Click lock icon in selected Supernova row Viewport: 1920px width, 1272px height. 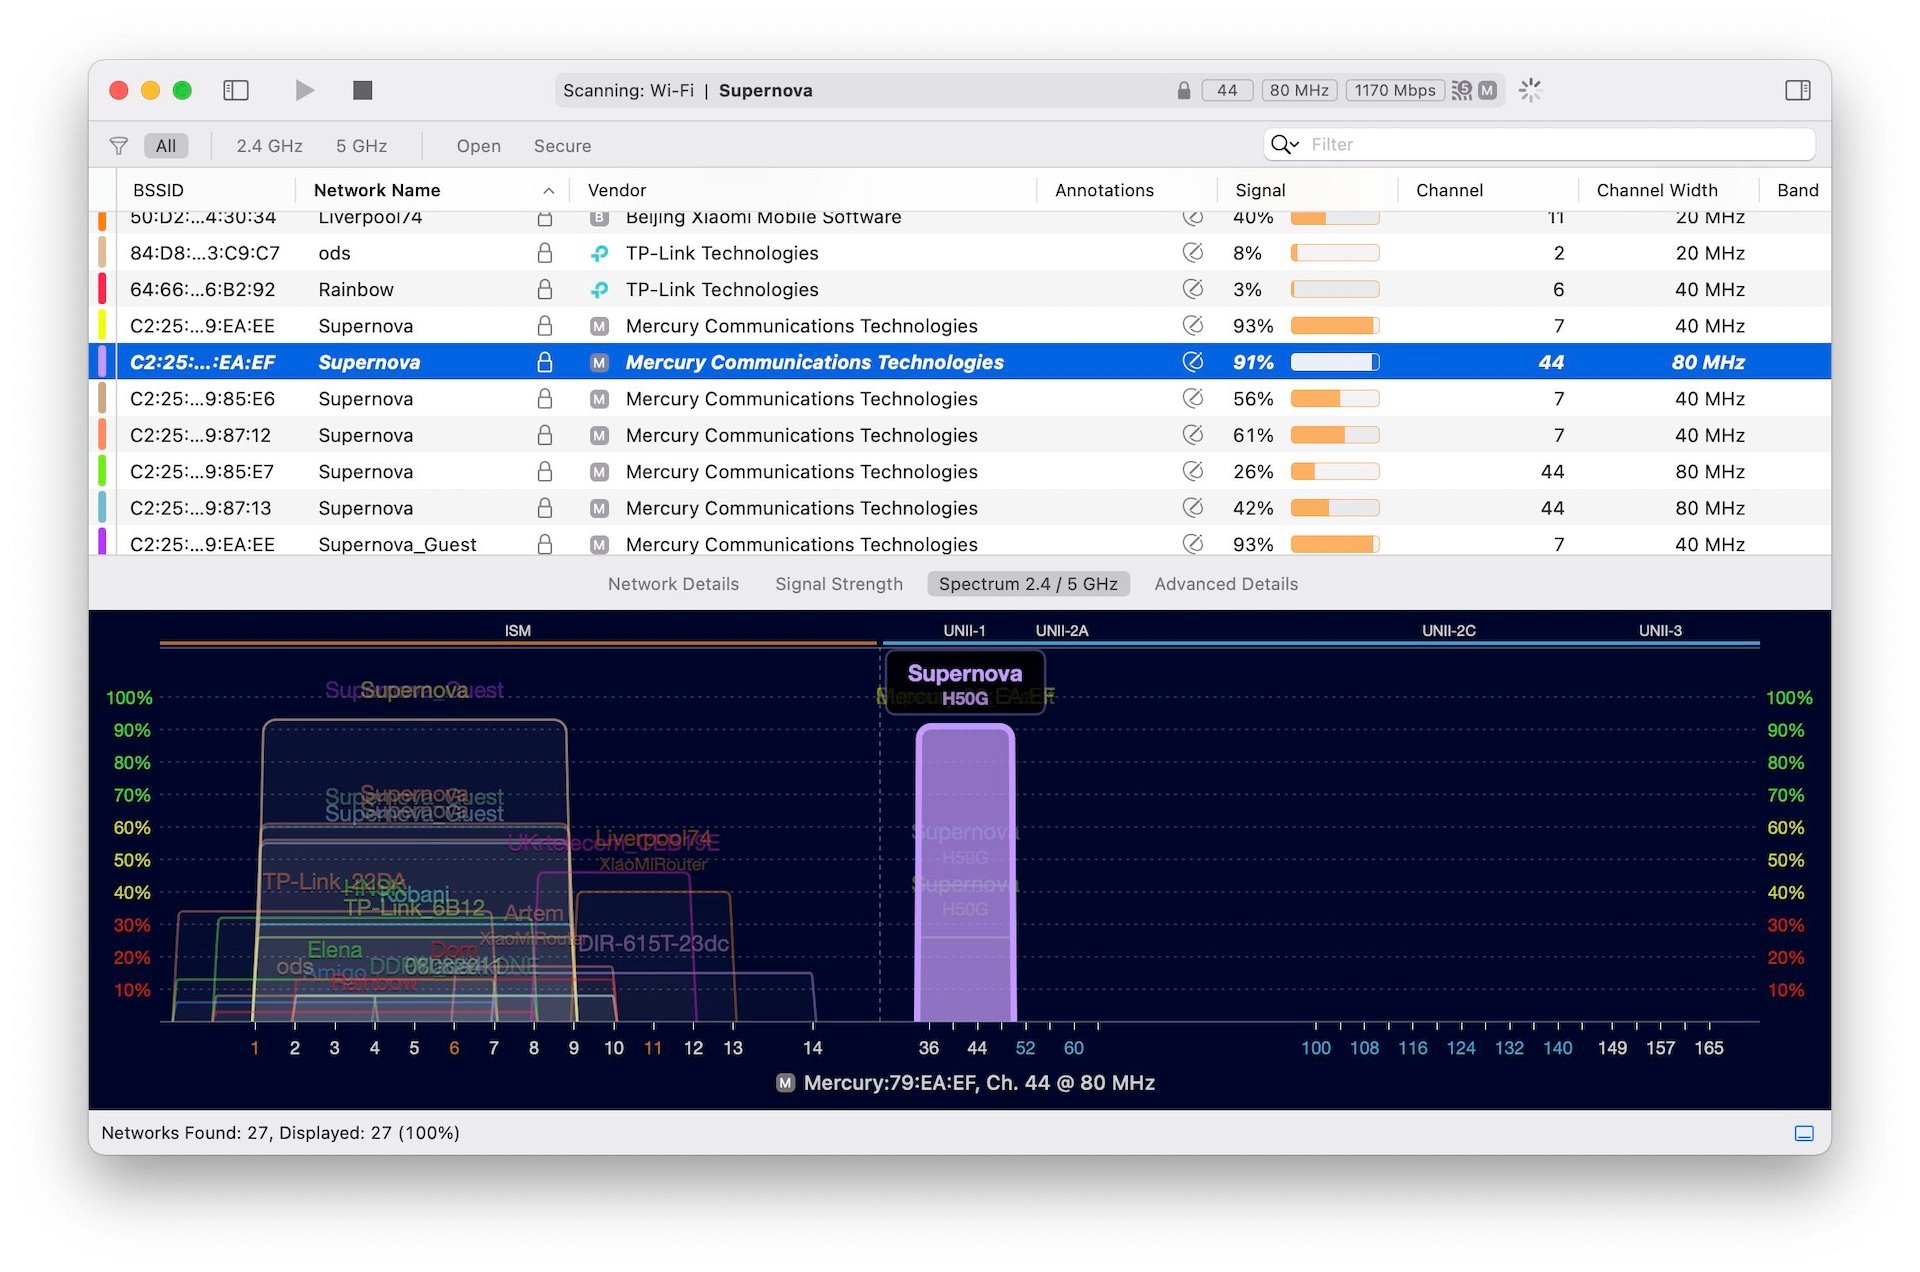tap(545, 362)
